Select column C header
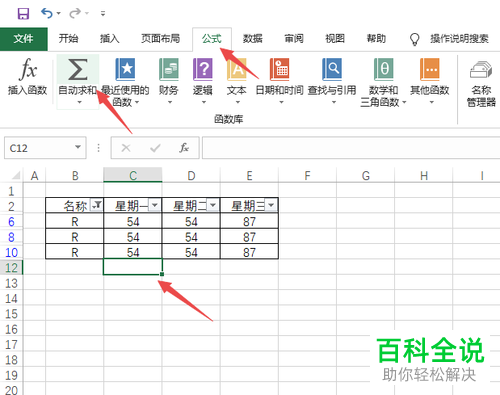Viewport: 500px width, 395px height. 133,175
